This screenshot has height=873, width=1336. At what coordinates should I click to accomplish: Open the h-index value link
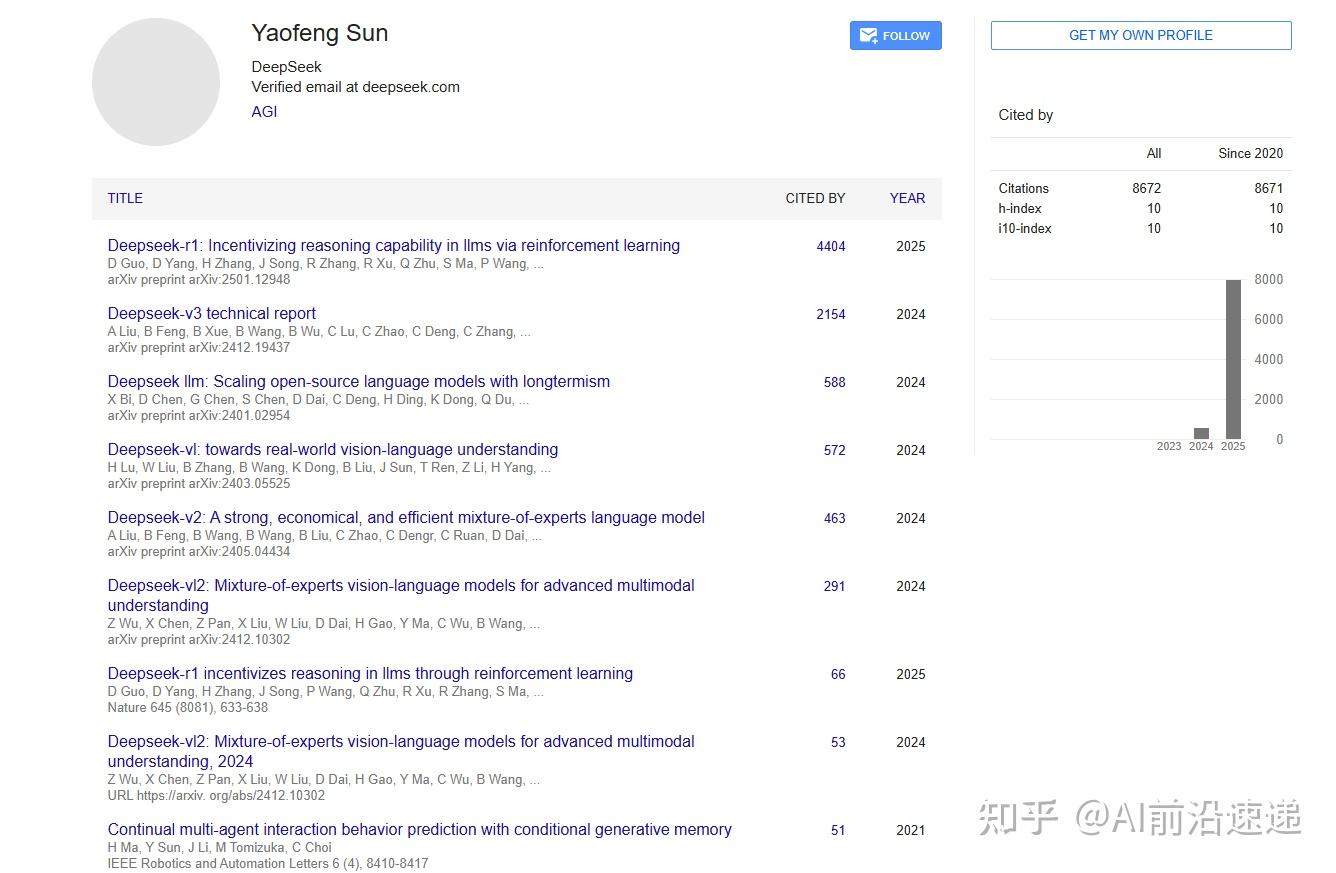click(1153, 208)
